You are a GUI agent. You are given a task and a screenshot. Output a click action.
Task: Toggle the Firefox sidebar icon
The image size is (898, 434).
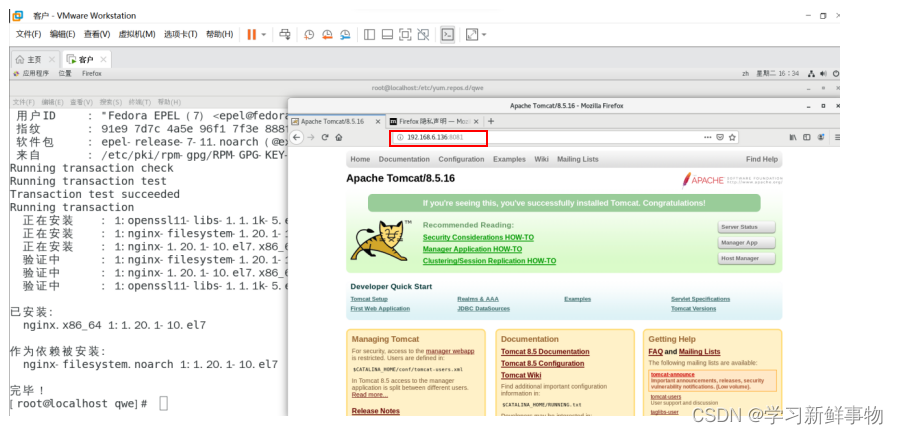tap(807, 137)
